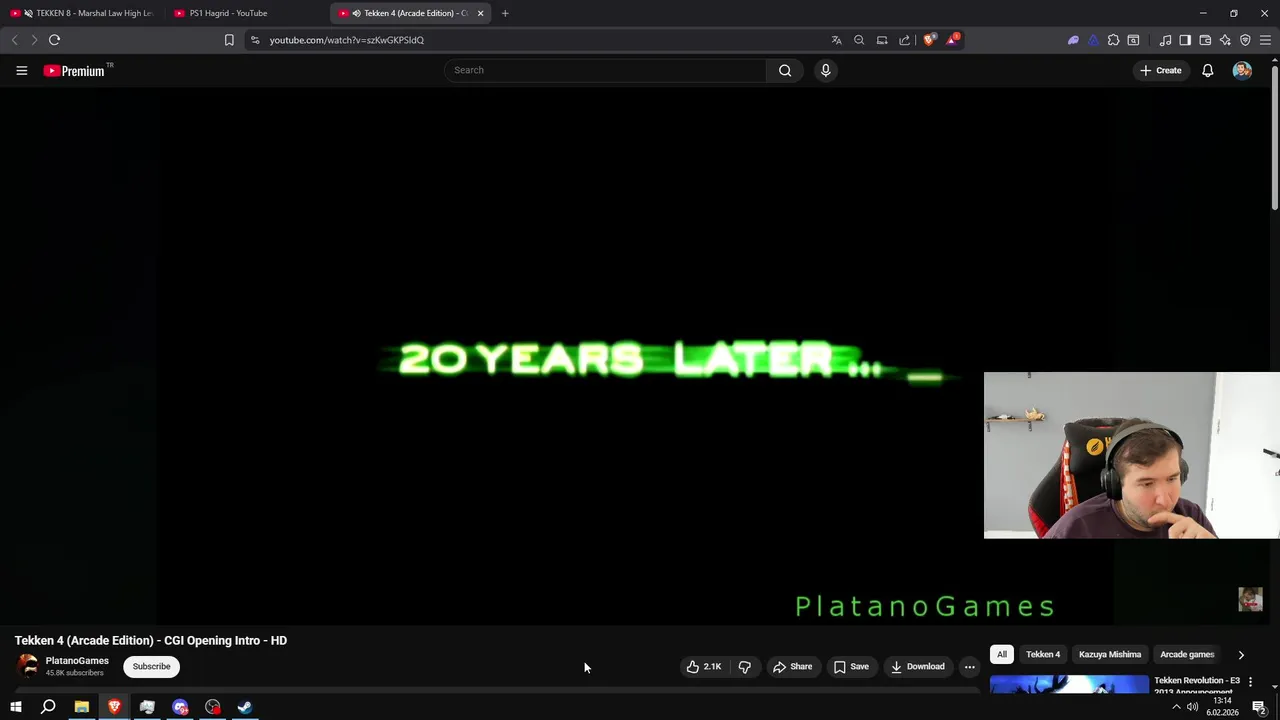
Task: Open the system volume control
Action: click(x=1192, y=707)
